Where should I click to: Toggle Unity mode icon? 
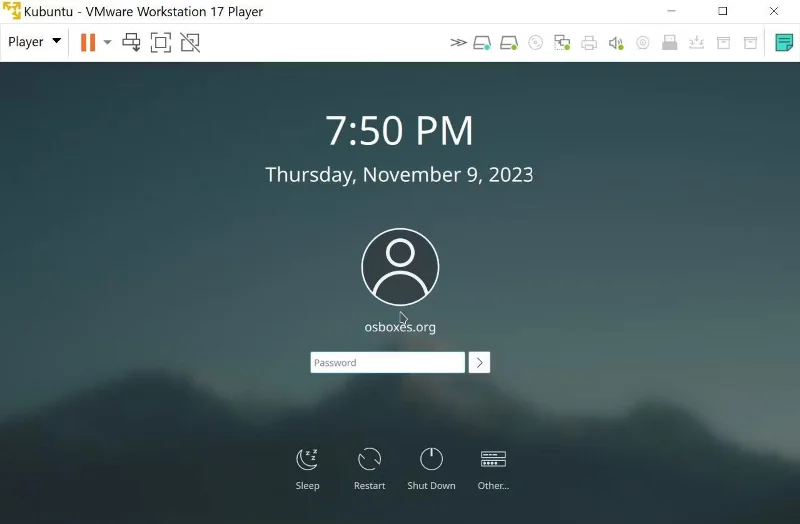tap(190, 42)
